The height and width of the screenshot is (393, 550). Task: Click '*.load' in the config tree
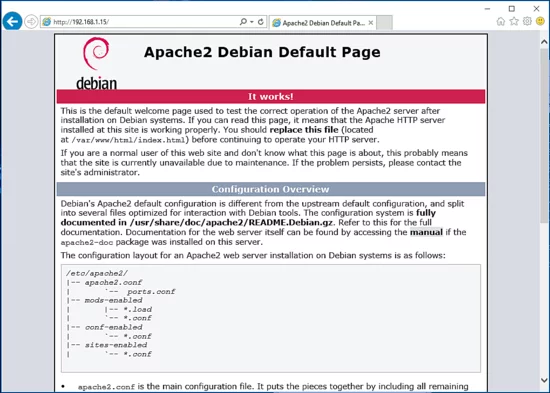point(138,309)
